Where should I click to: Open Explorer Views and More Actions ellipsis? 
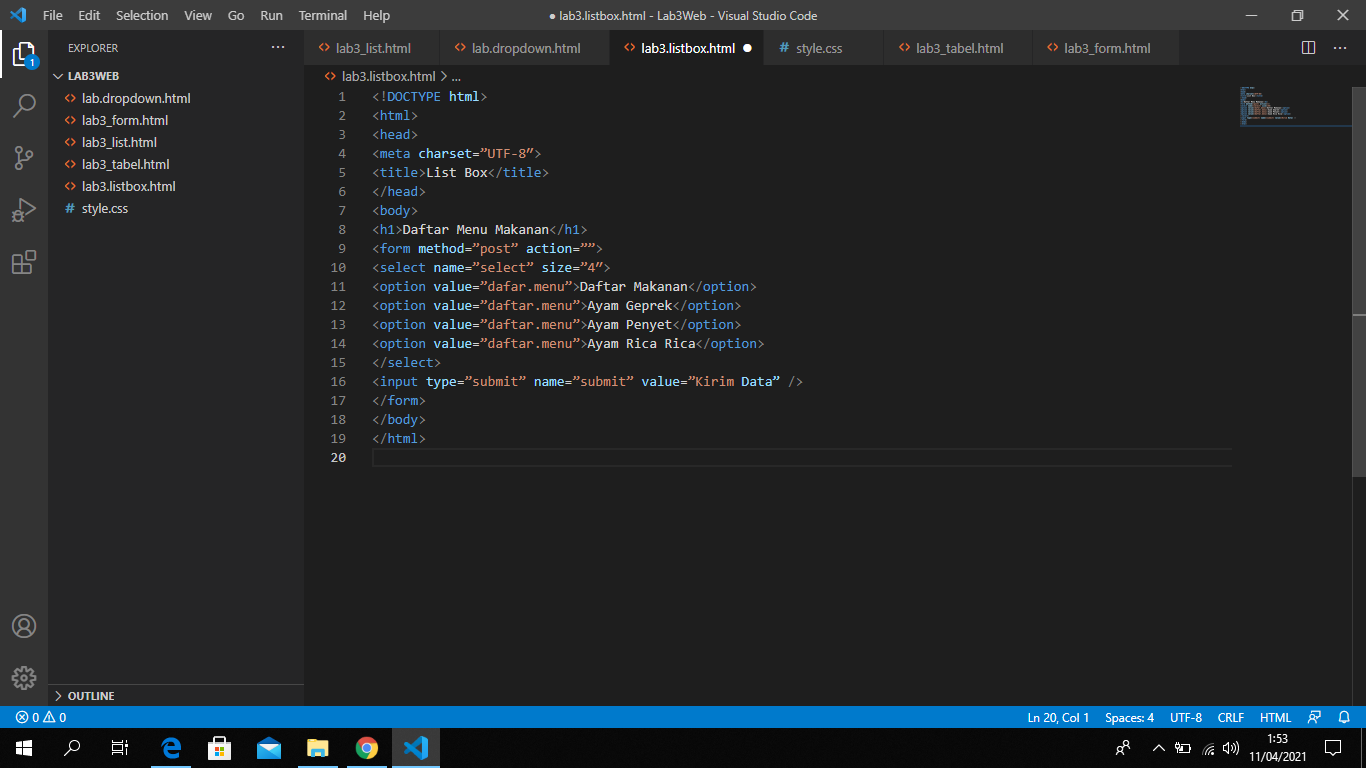pyautogui.click(x=278, y=48)
